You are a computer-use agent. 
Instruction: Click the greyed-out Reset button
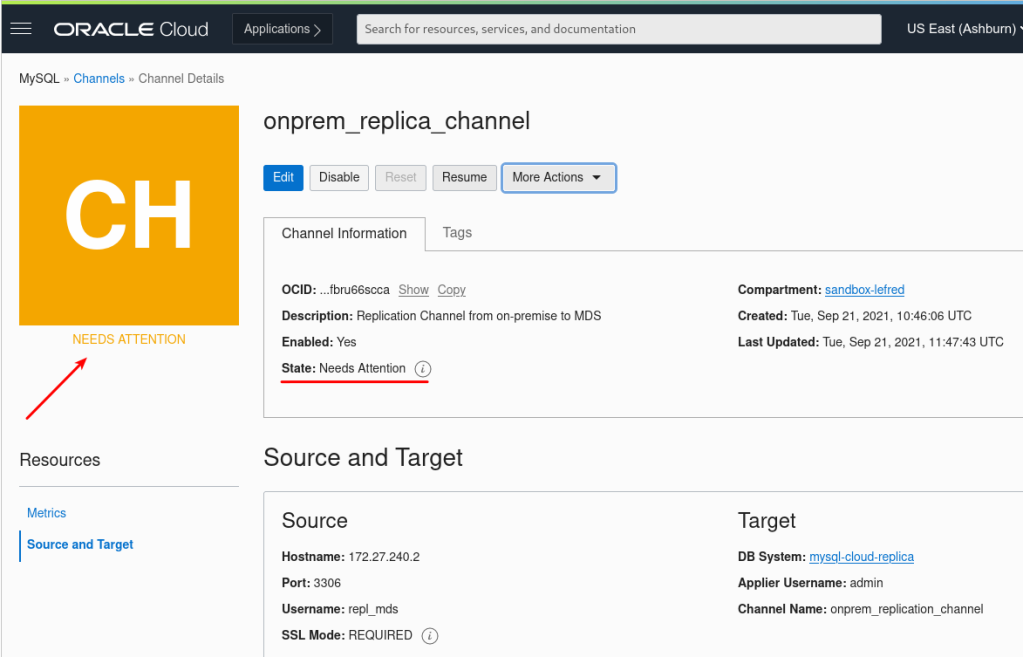click(400, 177)
